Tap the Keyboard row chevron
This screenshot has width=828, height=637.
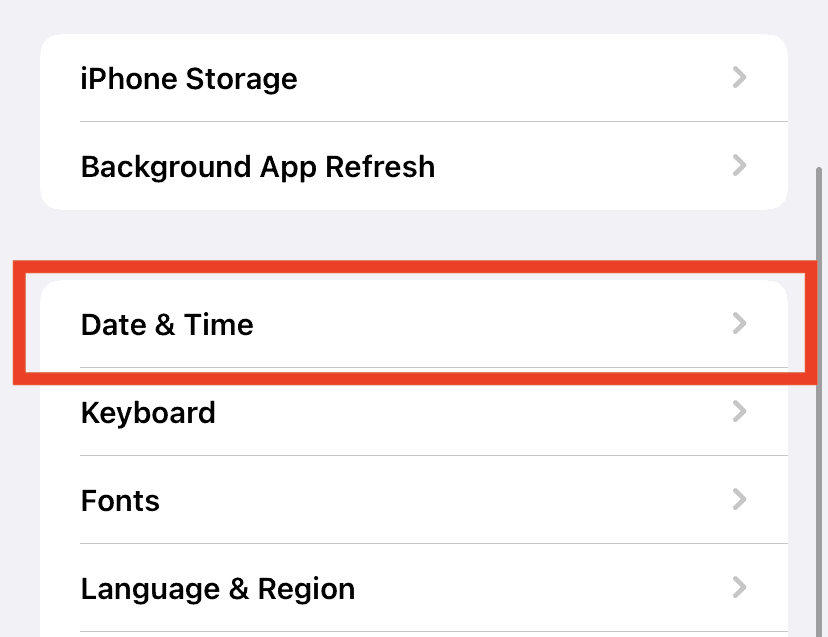click(739, 411)
